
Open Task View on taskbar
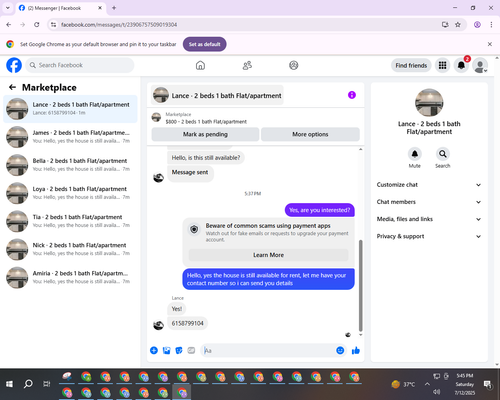pos(47,384)
